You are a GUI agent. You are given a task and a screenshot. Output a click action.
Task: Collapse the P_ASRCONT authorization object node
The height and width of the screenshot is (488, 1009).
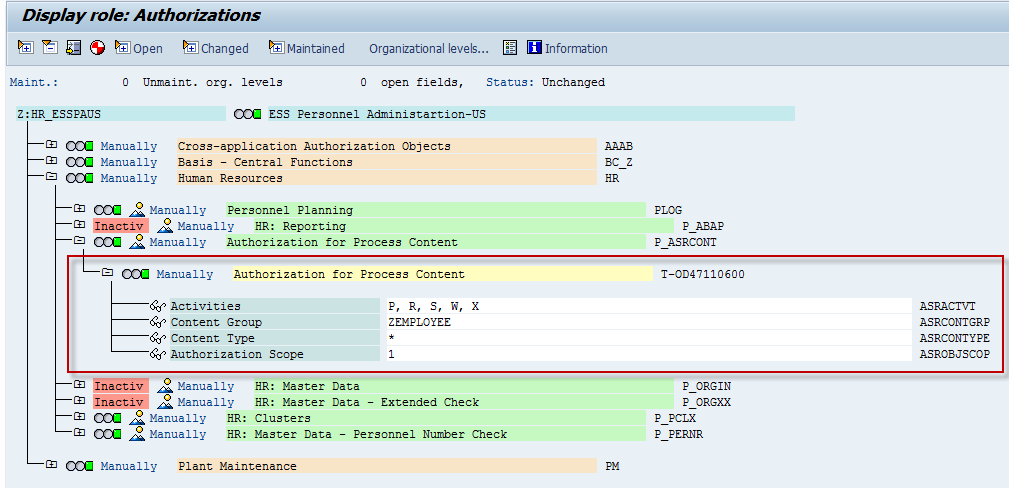coord(79,240)
